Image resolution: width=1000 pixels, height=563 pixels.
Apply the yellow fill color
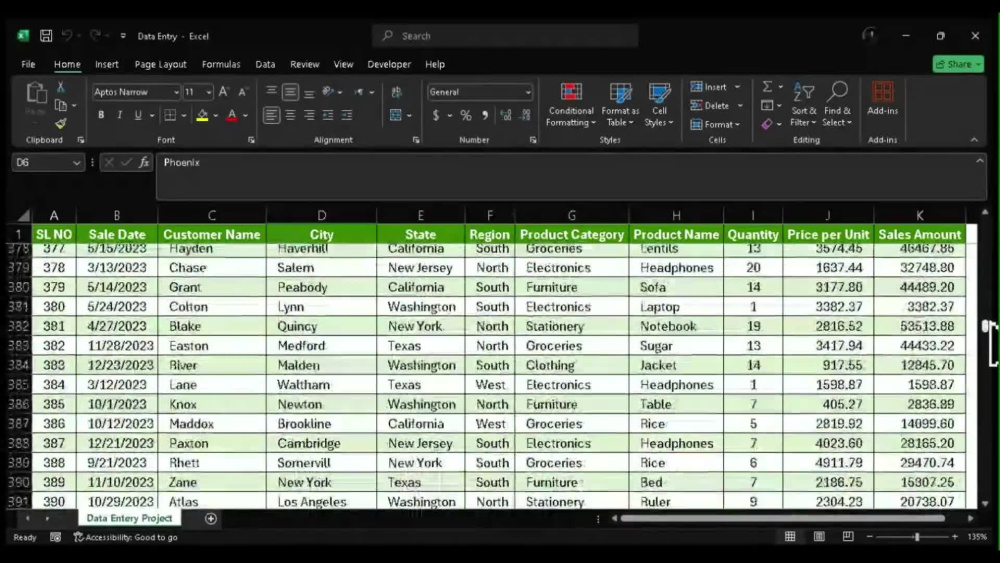coord(202,115)
